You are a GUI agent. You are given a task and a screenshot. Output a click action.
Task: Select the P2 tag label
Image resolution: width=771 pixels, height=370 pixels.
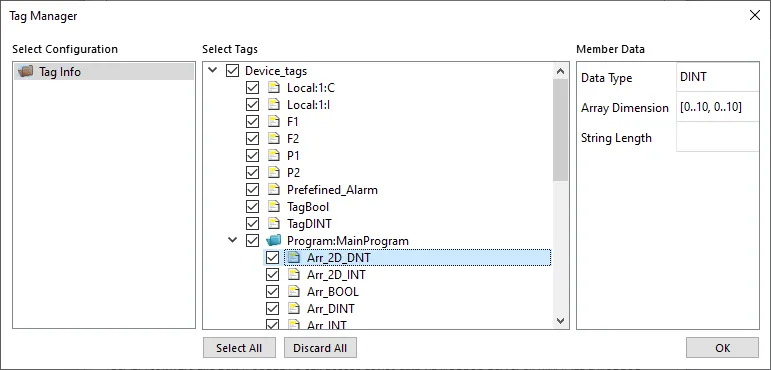293,173
